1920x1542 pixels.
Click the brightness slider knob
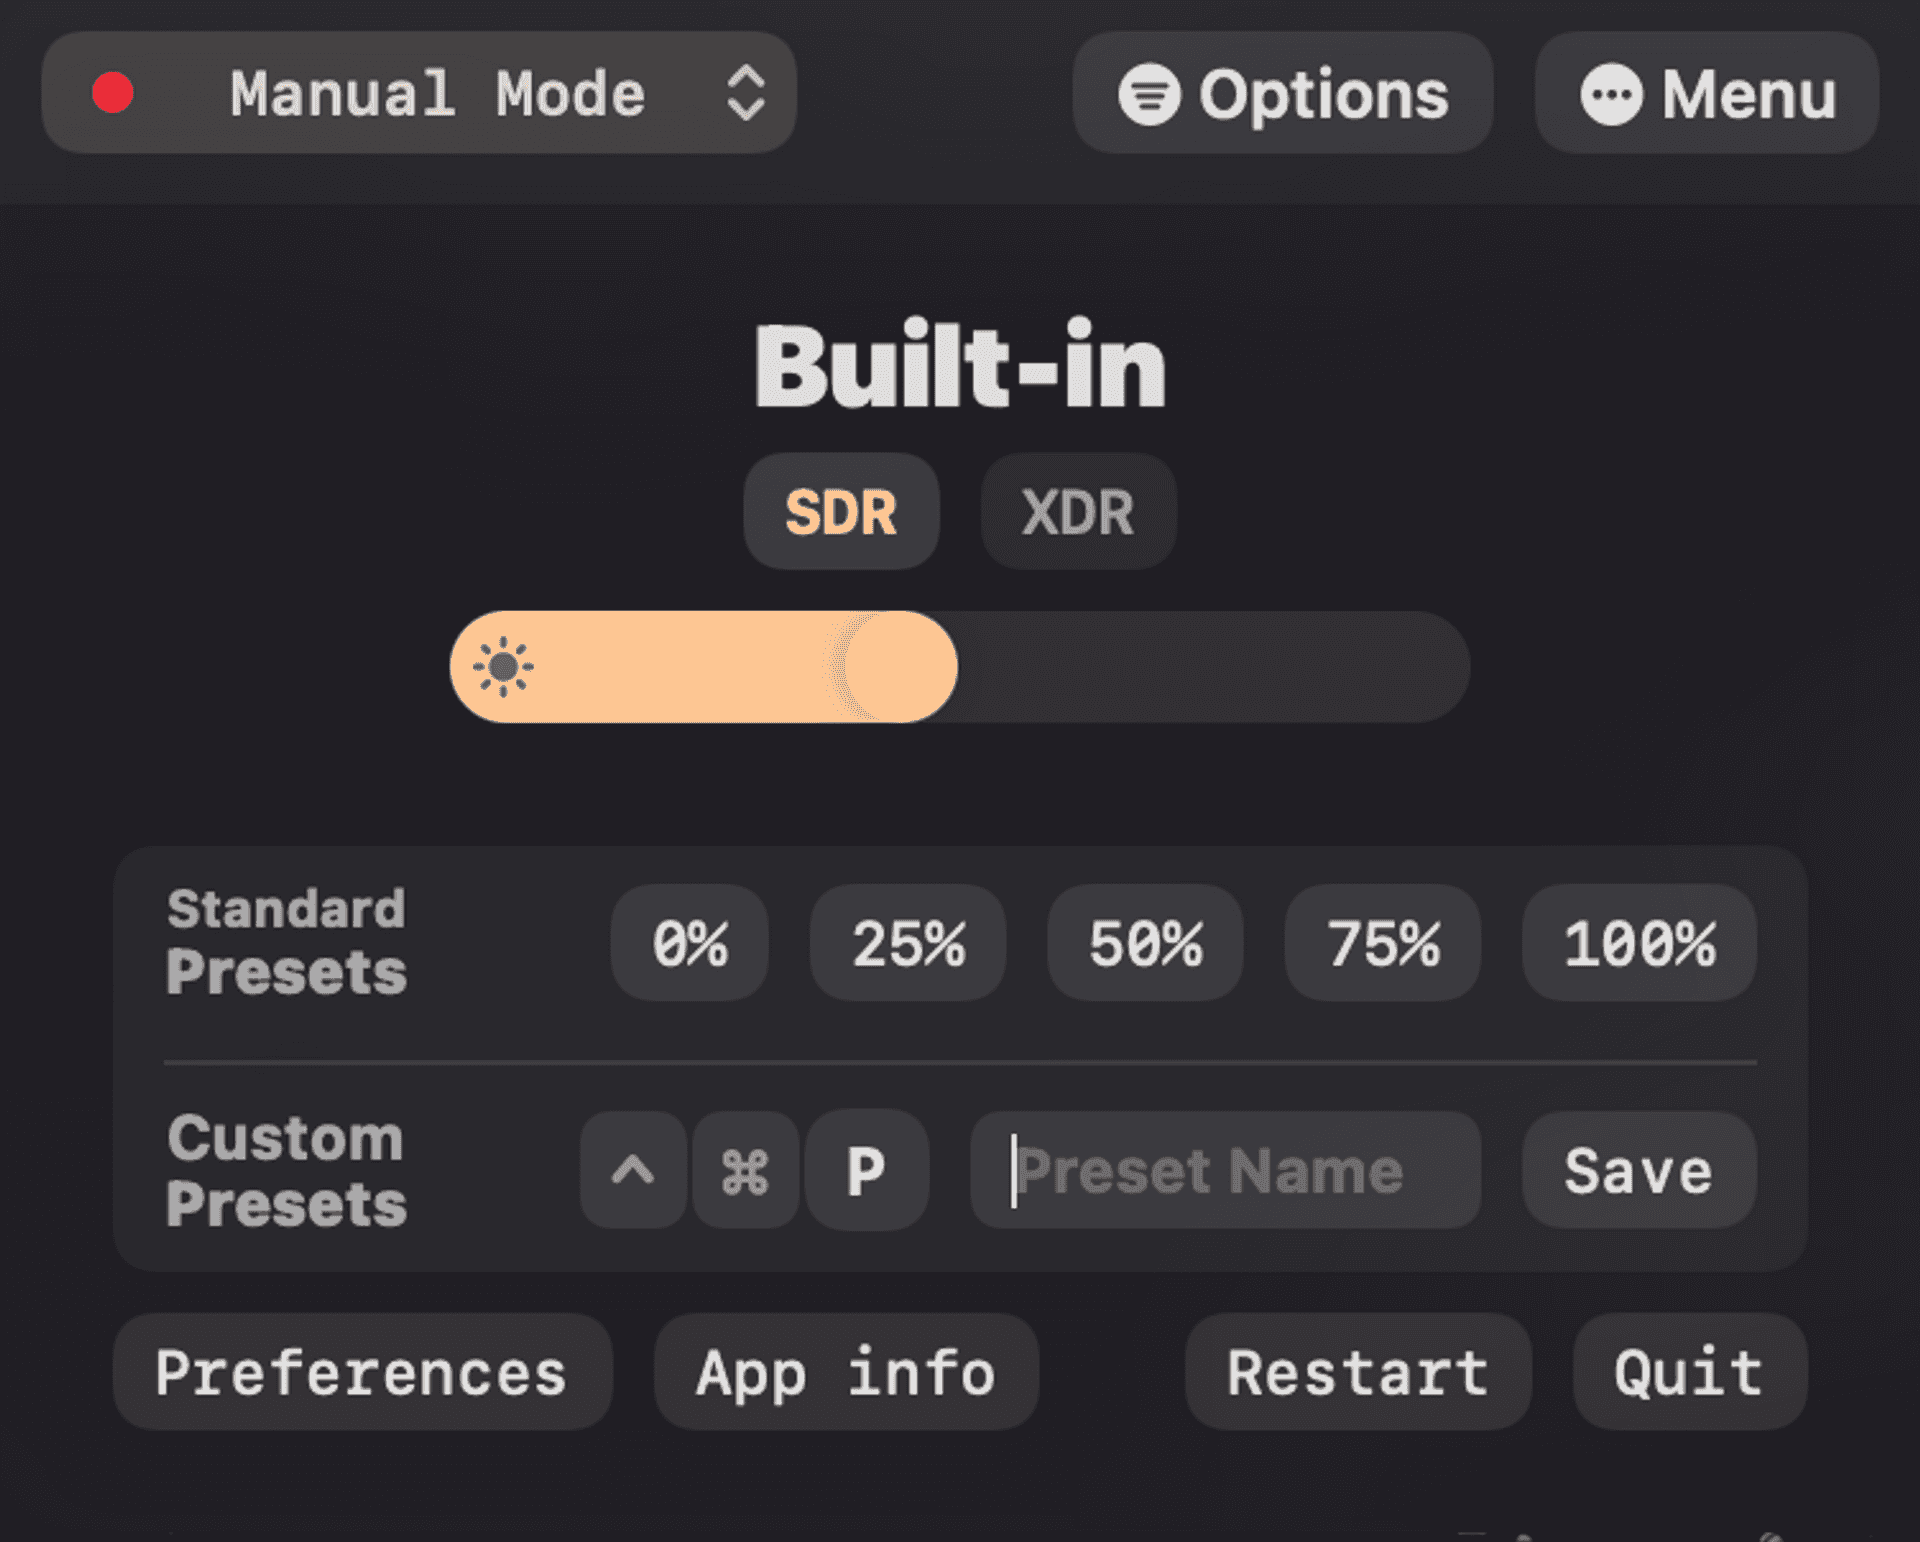coord(900,667)
